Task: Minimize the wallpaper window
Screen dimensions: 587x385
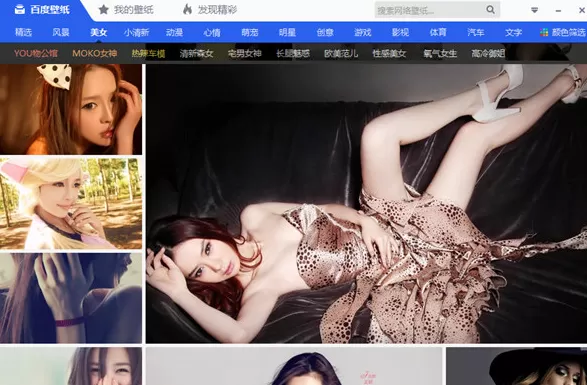Action: click(558, 10)
